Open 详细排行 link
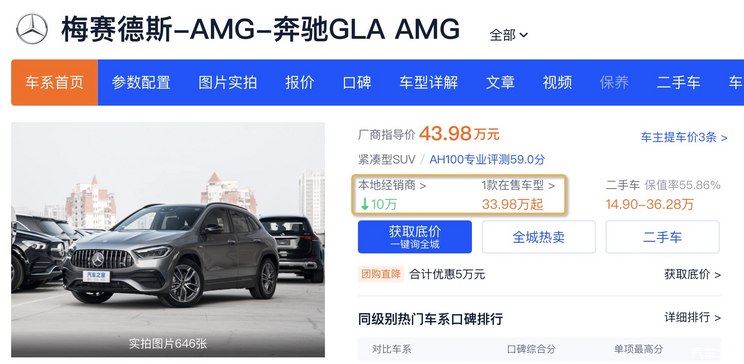 [692, 317]
